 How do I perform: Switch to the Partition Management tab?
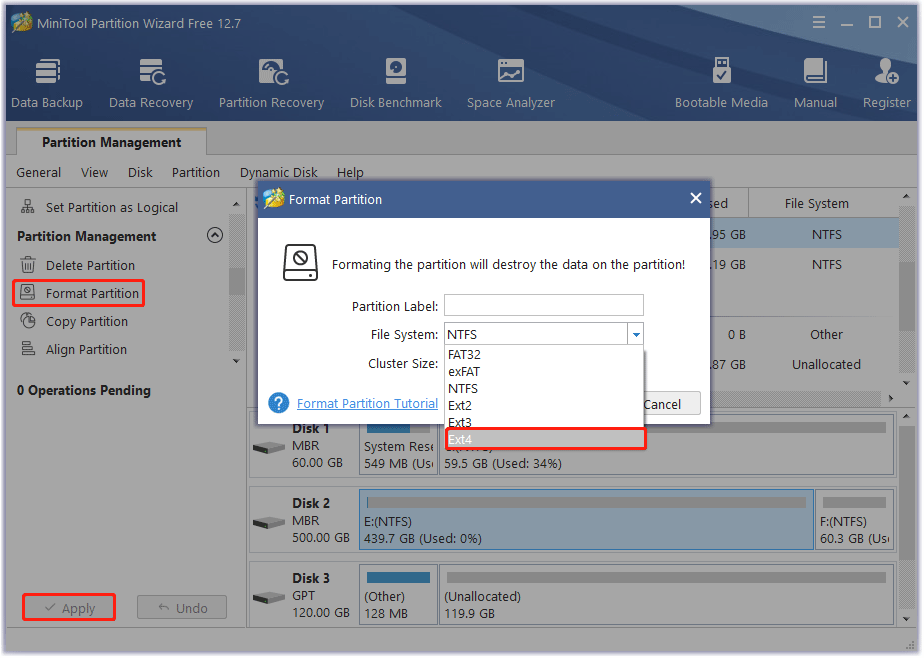click(x=111, y=142)
